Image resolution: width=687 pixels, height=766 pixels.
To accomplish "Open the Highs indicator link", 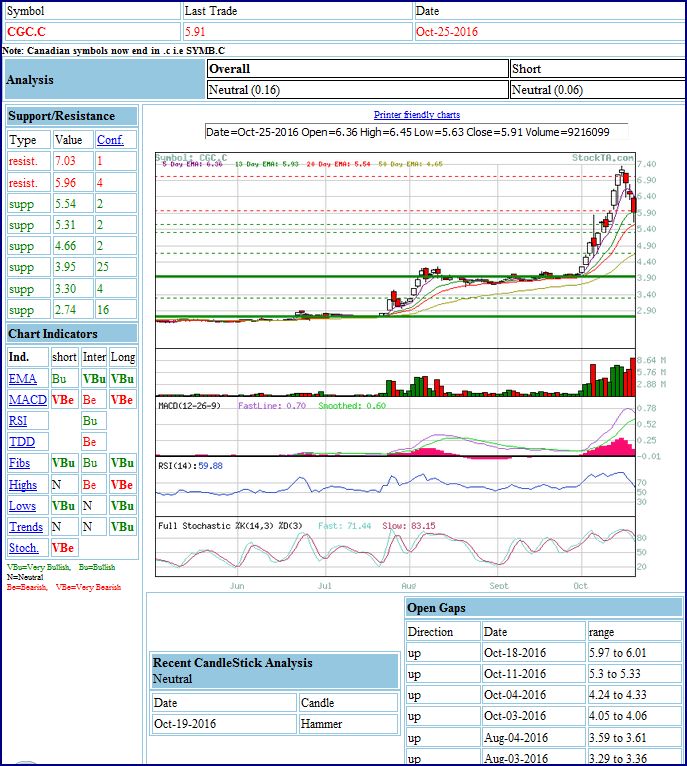I will pyautogui.click(x=23, y=484).
